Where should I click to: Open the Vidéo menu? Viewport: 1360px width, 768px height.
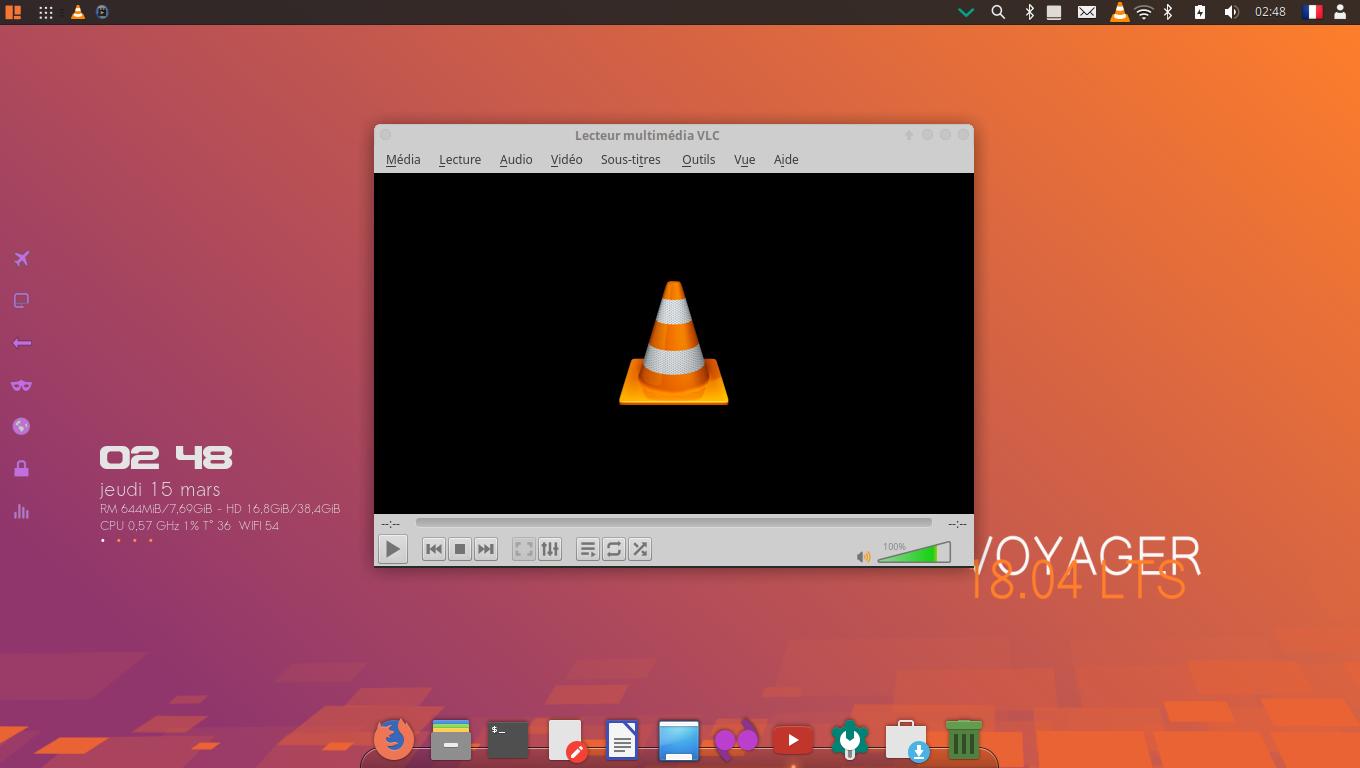click(566, 159)
